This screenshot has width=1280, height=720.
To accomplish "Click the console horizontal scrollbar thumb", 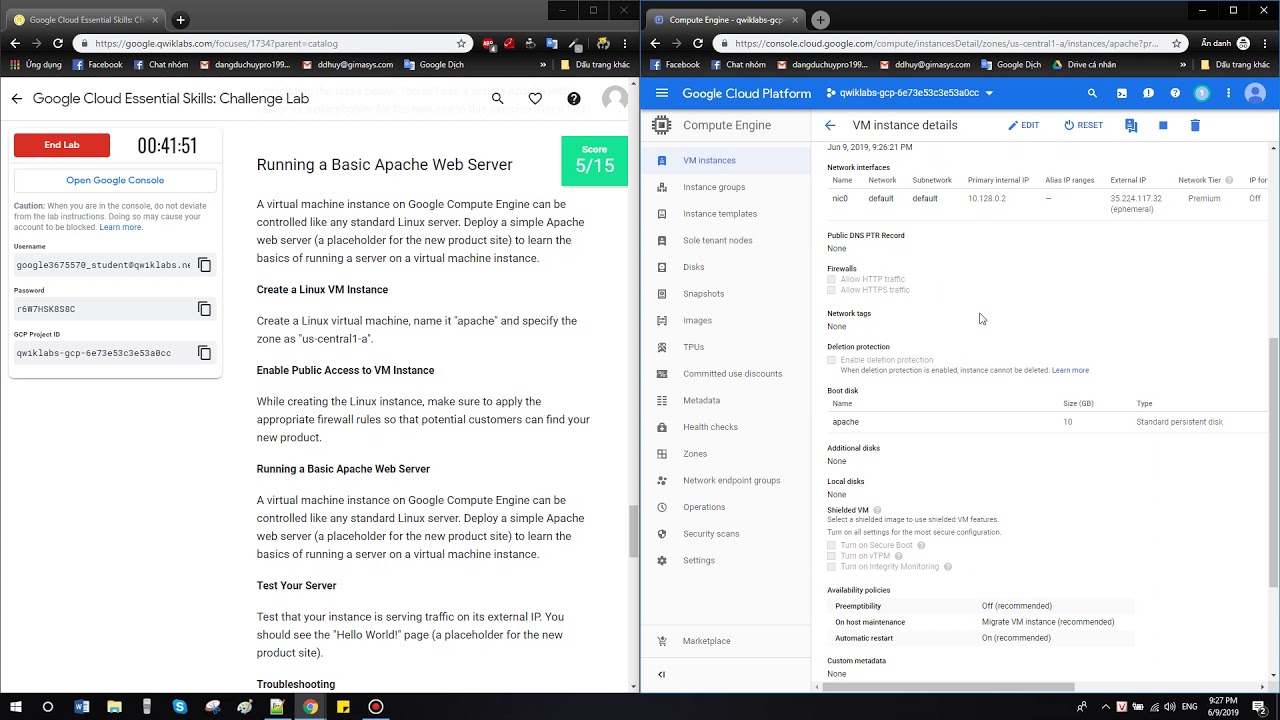I will point(951,687).
